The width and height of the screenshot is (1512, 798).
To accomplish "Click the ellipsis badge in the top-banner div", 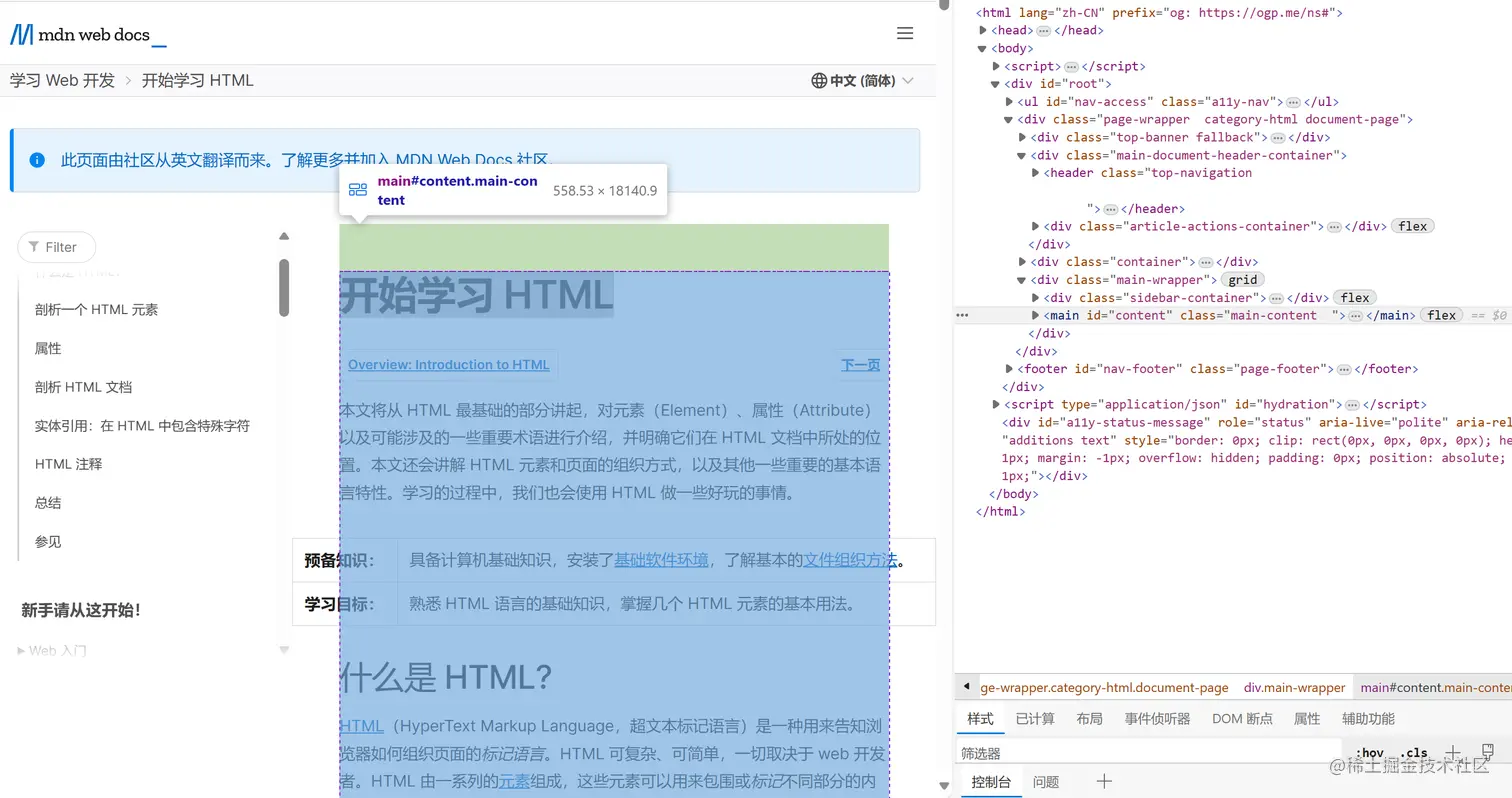I will (1278, 138).
